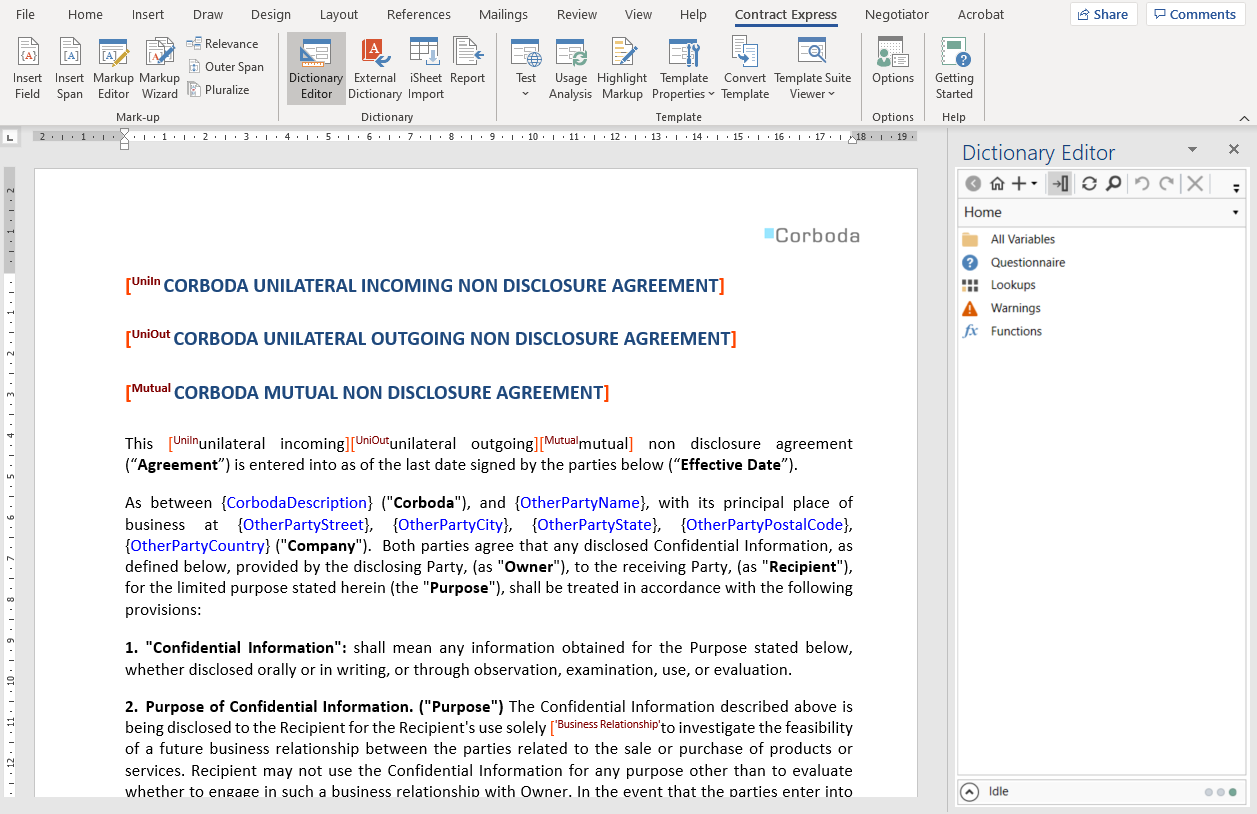Click the green status indicator dot
The width and height of the screenshot is (1257, 814).
point(1233,791)
